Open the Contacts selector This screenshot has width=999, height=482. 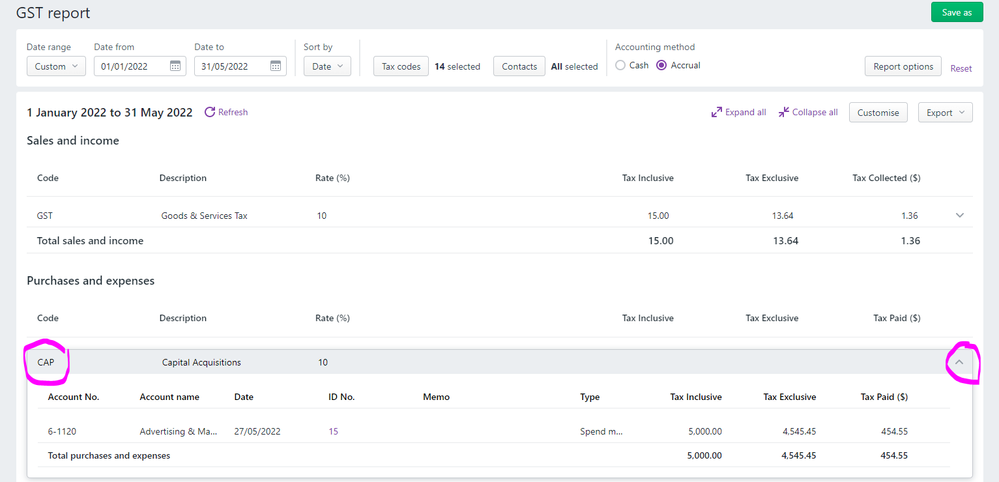pyautogui.click(x=519, y=67)
